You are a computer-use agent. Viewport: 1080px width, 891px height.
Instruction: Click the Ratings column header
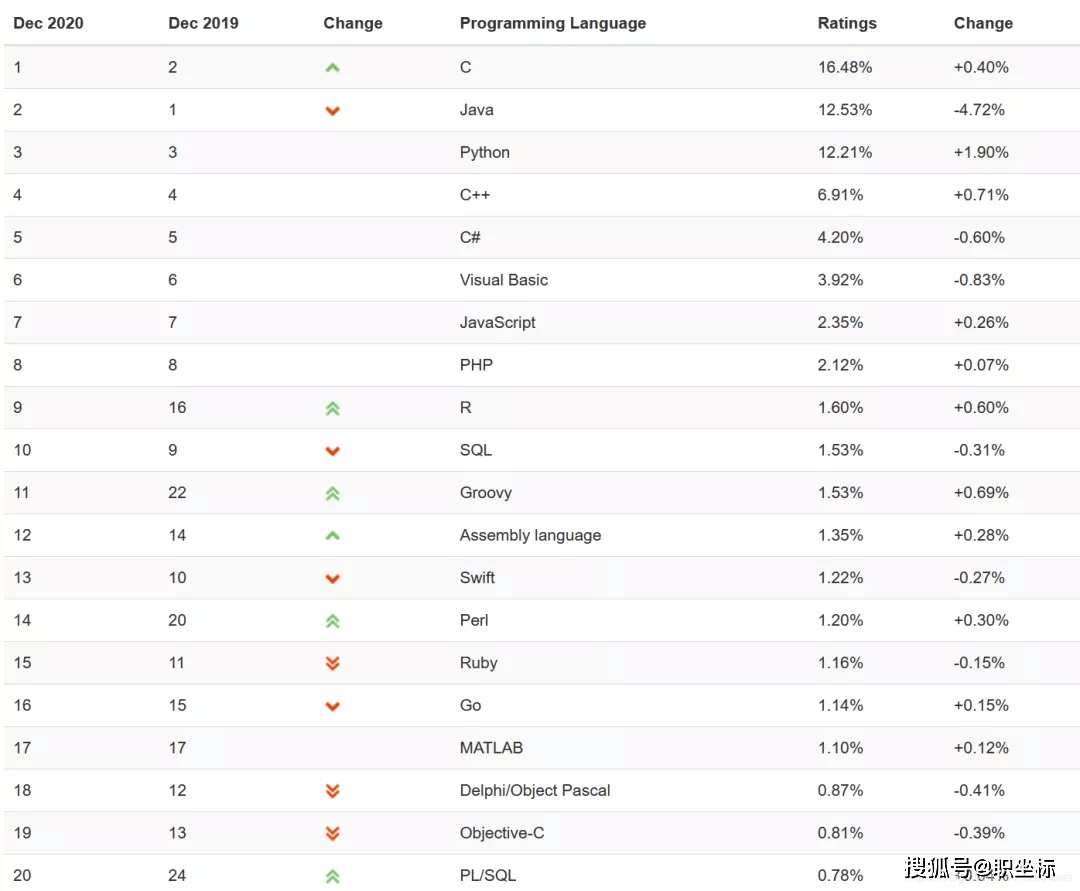[x=847, y=23]
